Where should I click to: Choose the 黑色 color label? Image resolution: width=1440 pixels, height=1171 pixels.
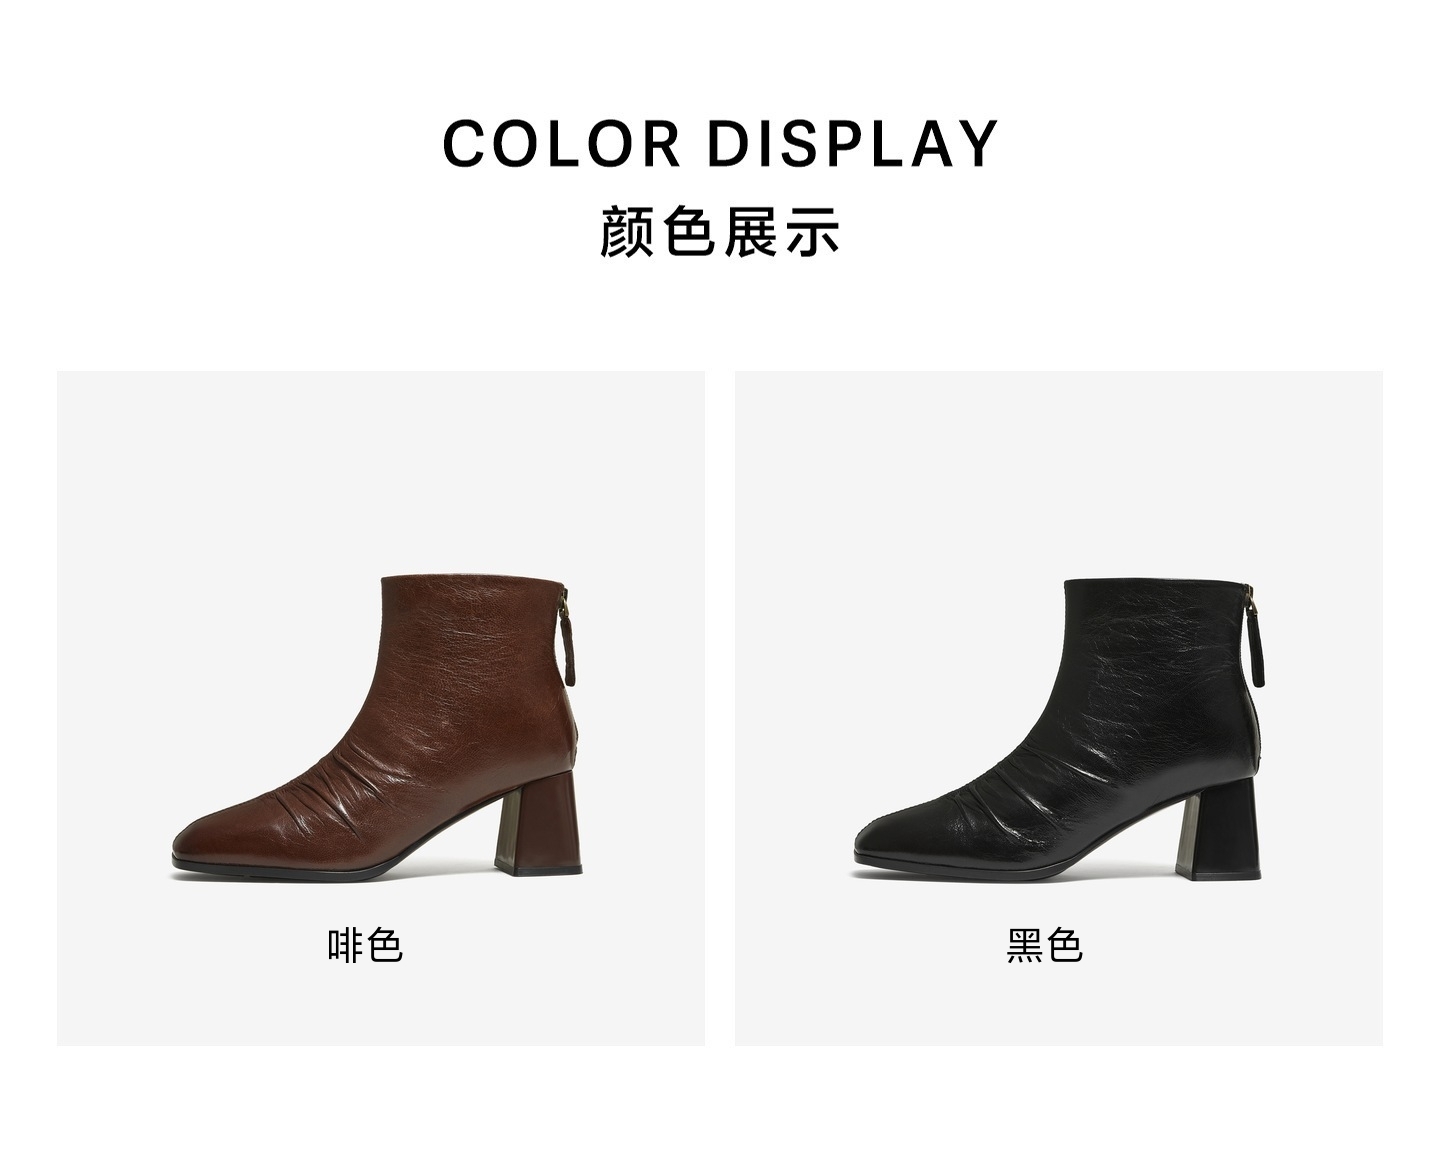1044,945
